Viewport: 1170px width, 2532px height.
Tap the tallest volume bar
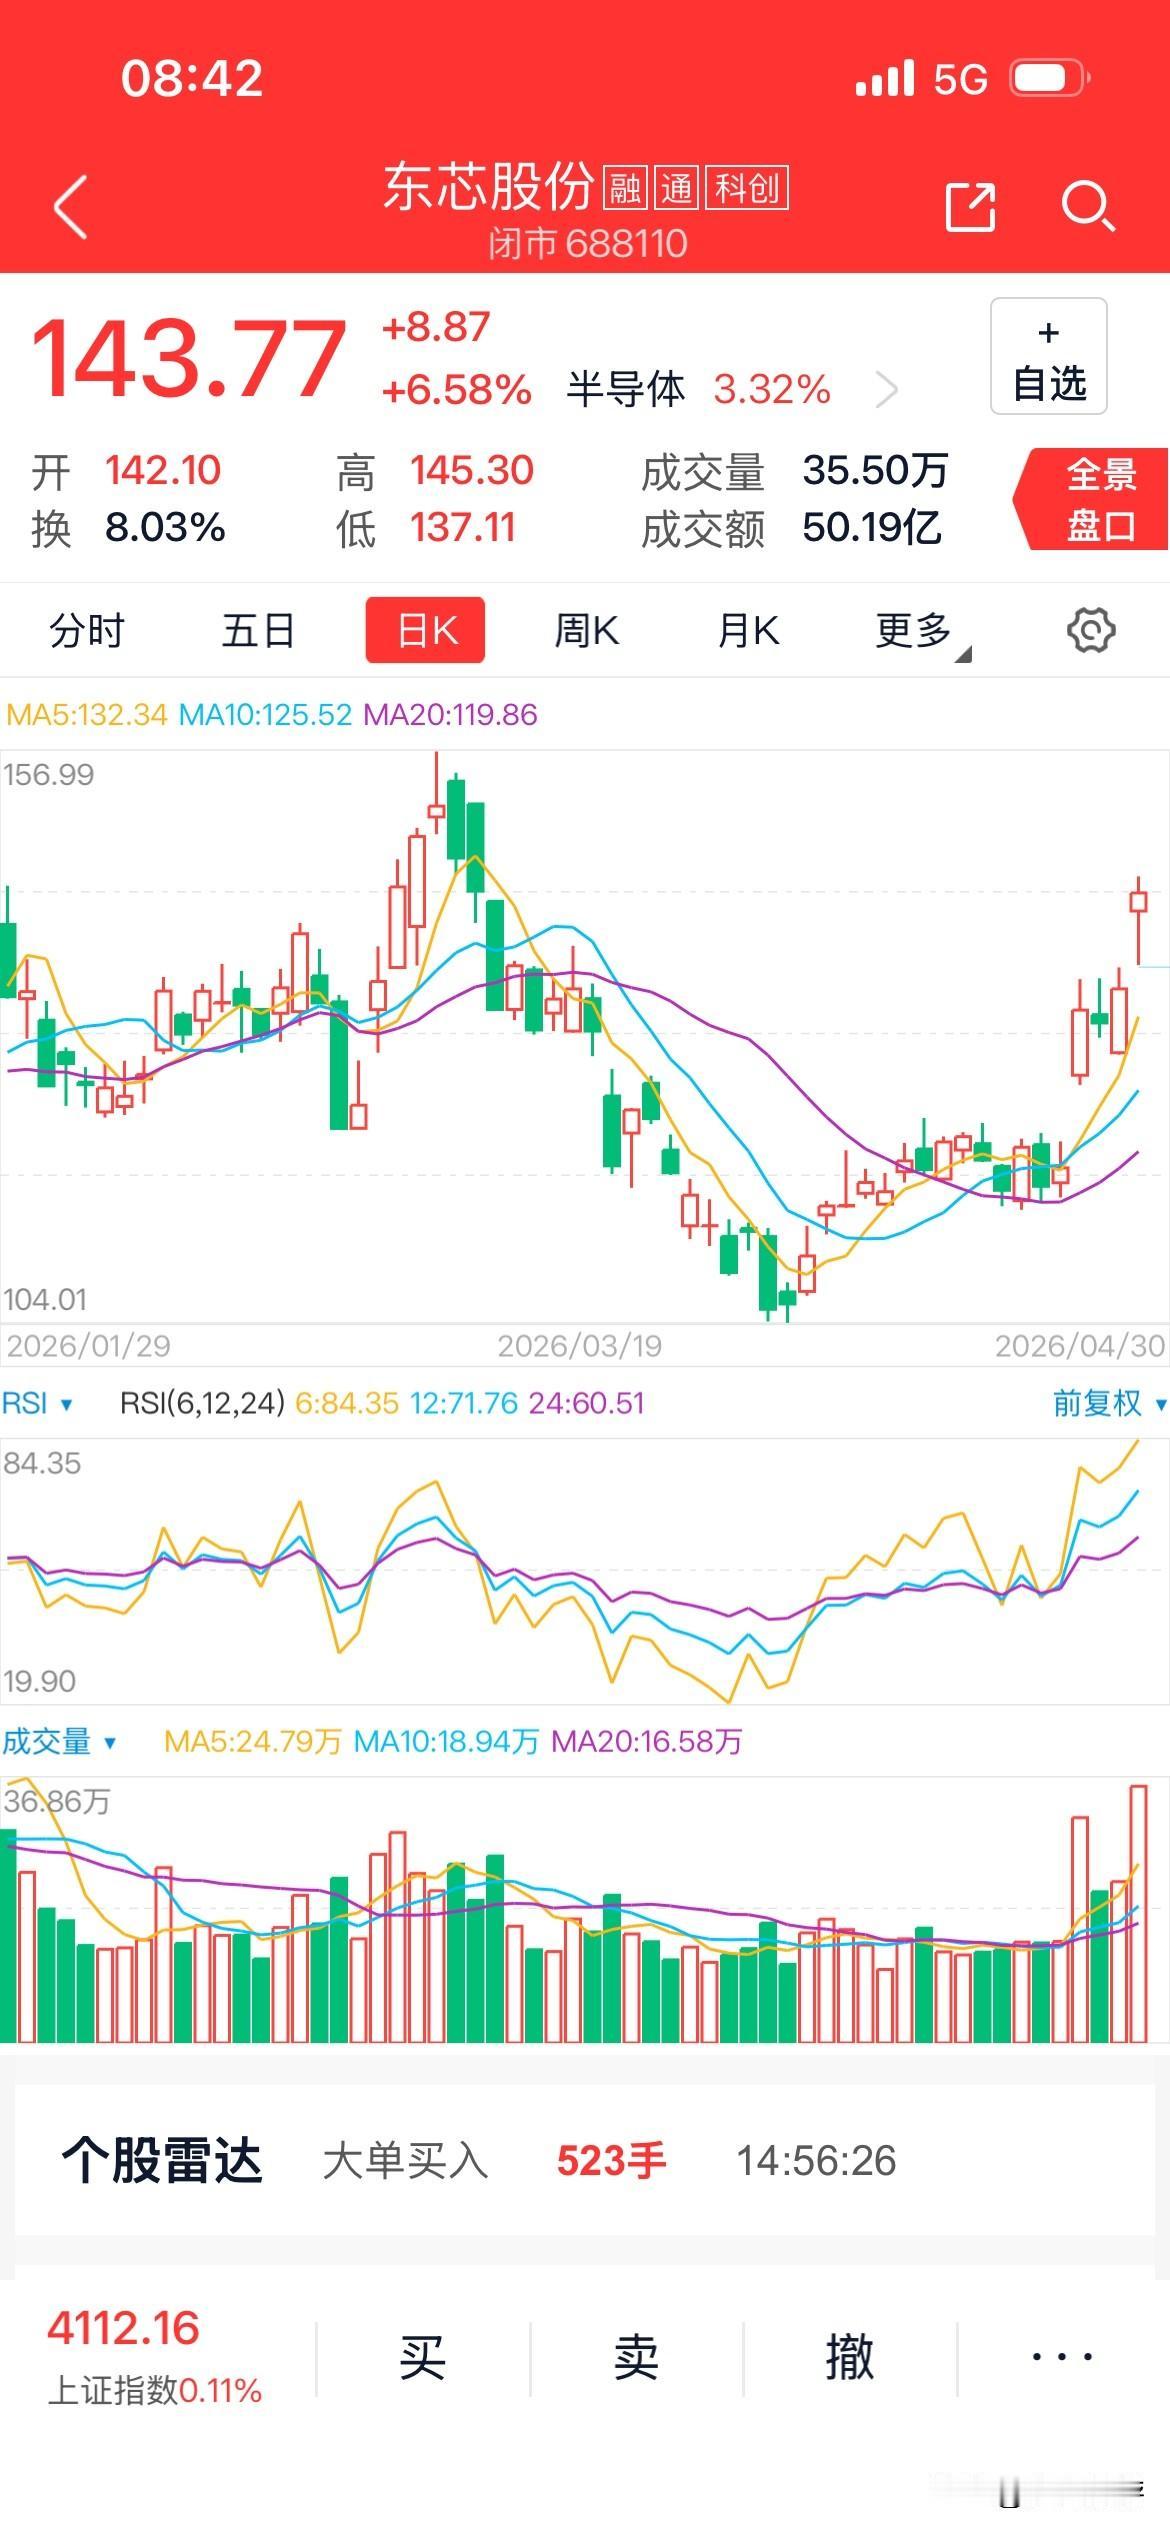[1138, 1912]
